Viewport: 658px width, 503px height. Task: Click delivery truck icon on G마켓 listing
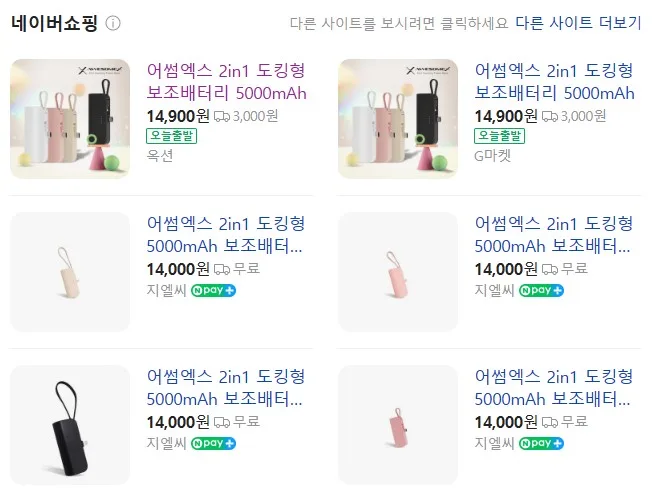click(550, 116)
